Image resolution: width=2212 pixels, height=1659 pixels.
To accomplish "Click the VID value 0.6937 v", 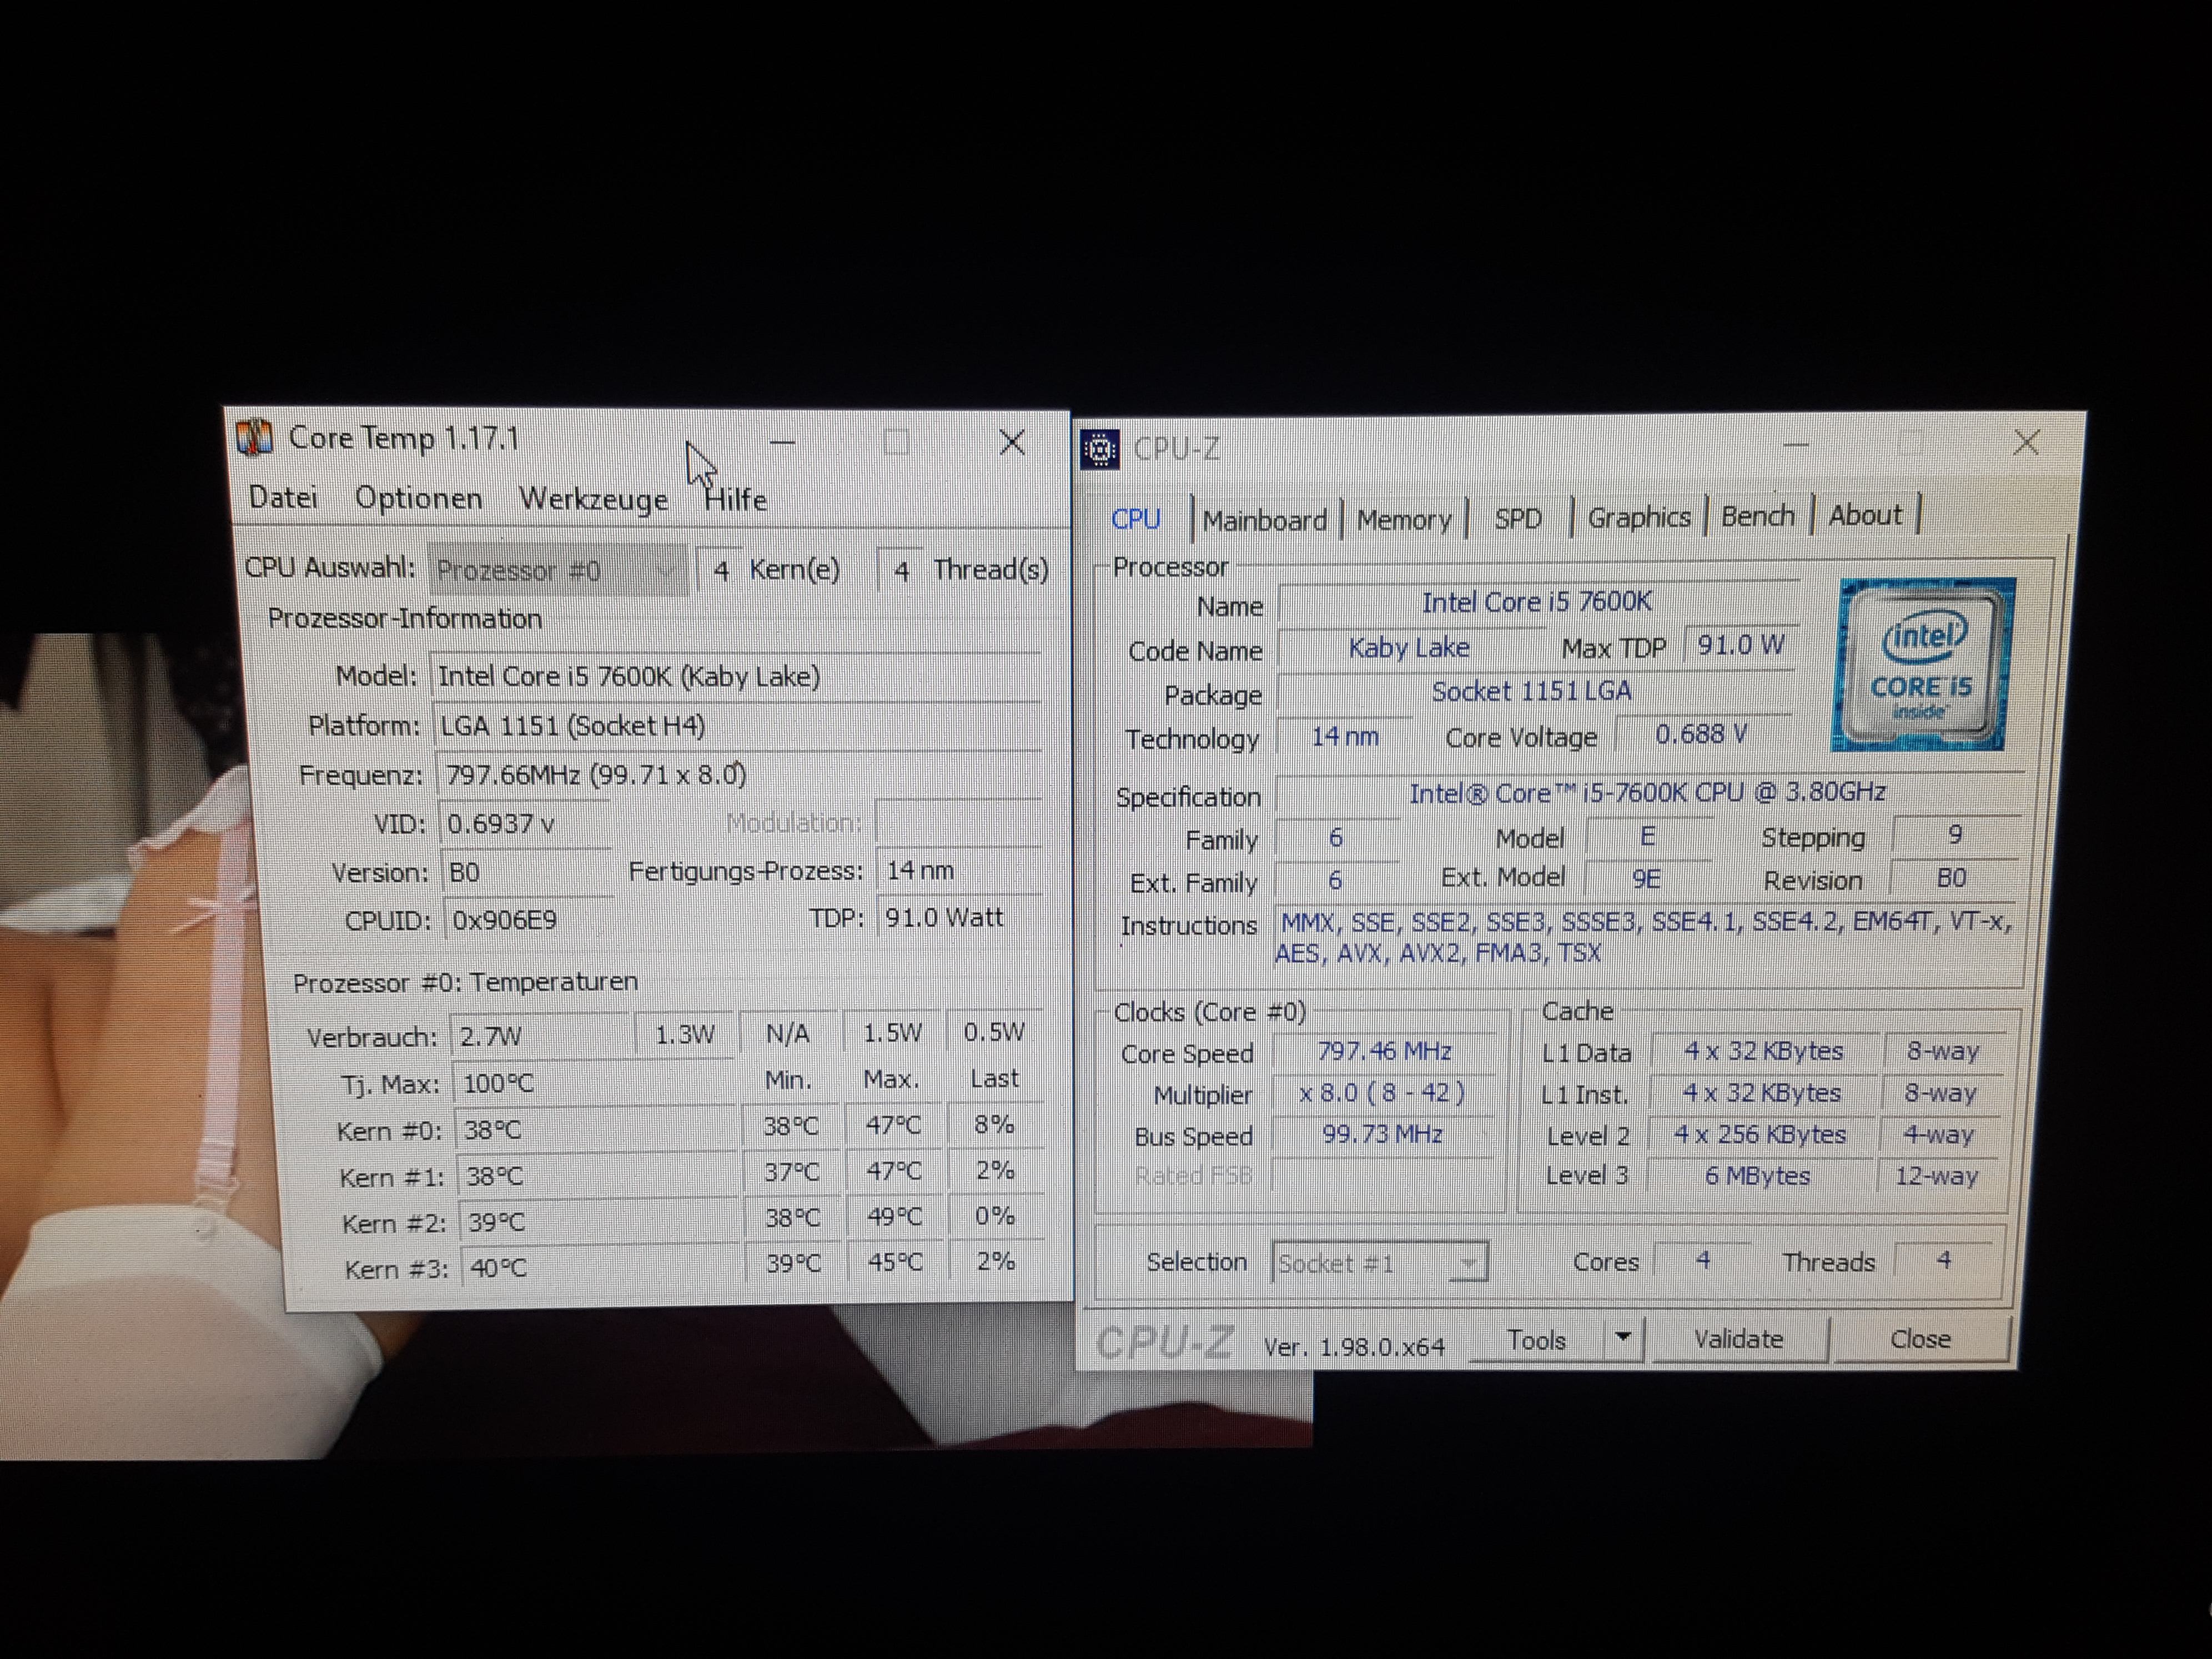I will click(x=524, y=824).
